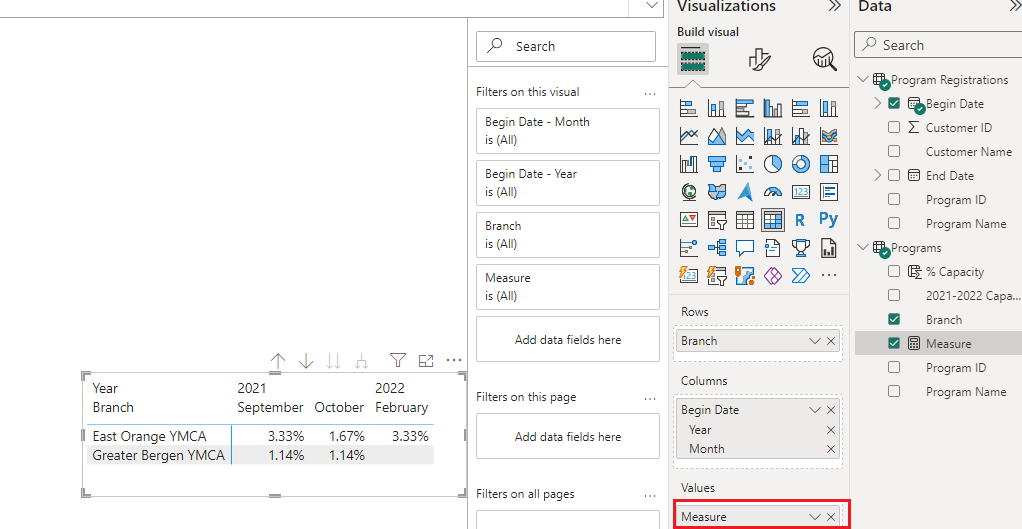Select the Card visual
This screenshot has width=1022, height=529.
pos(801,192)
